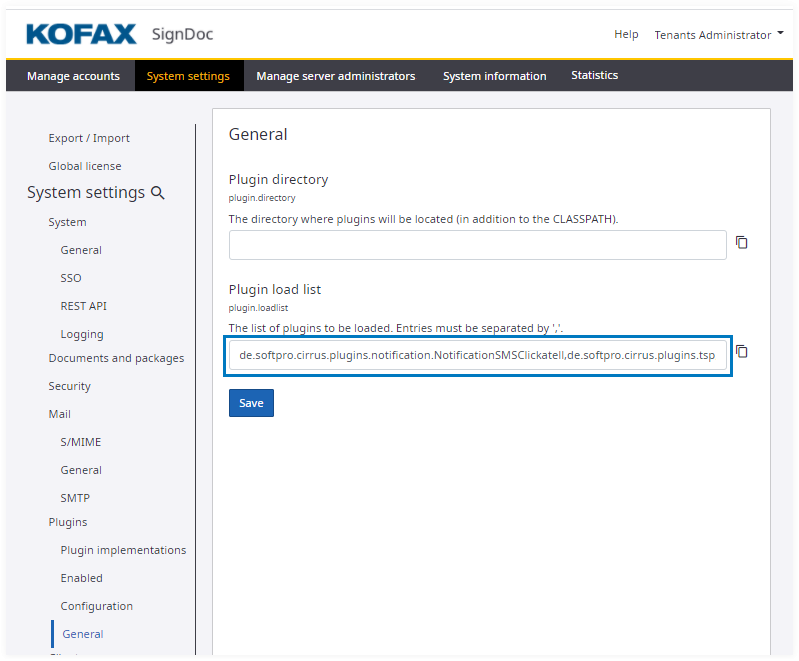Expand the Documents and packages section
799x661 pixels.
coord(116,358)
